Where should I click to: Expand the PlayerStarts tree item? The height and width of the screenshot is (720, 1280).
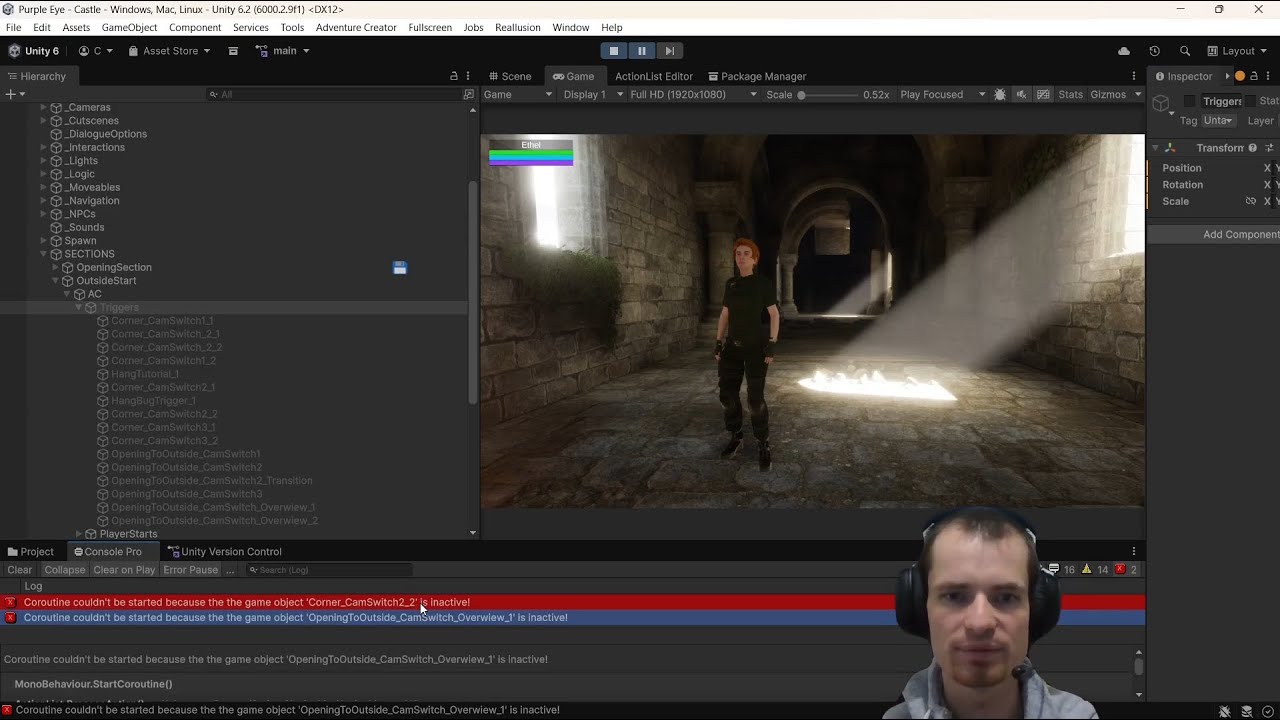pos(79,534)
